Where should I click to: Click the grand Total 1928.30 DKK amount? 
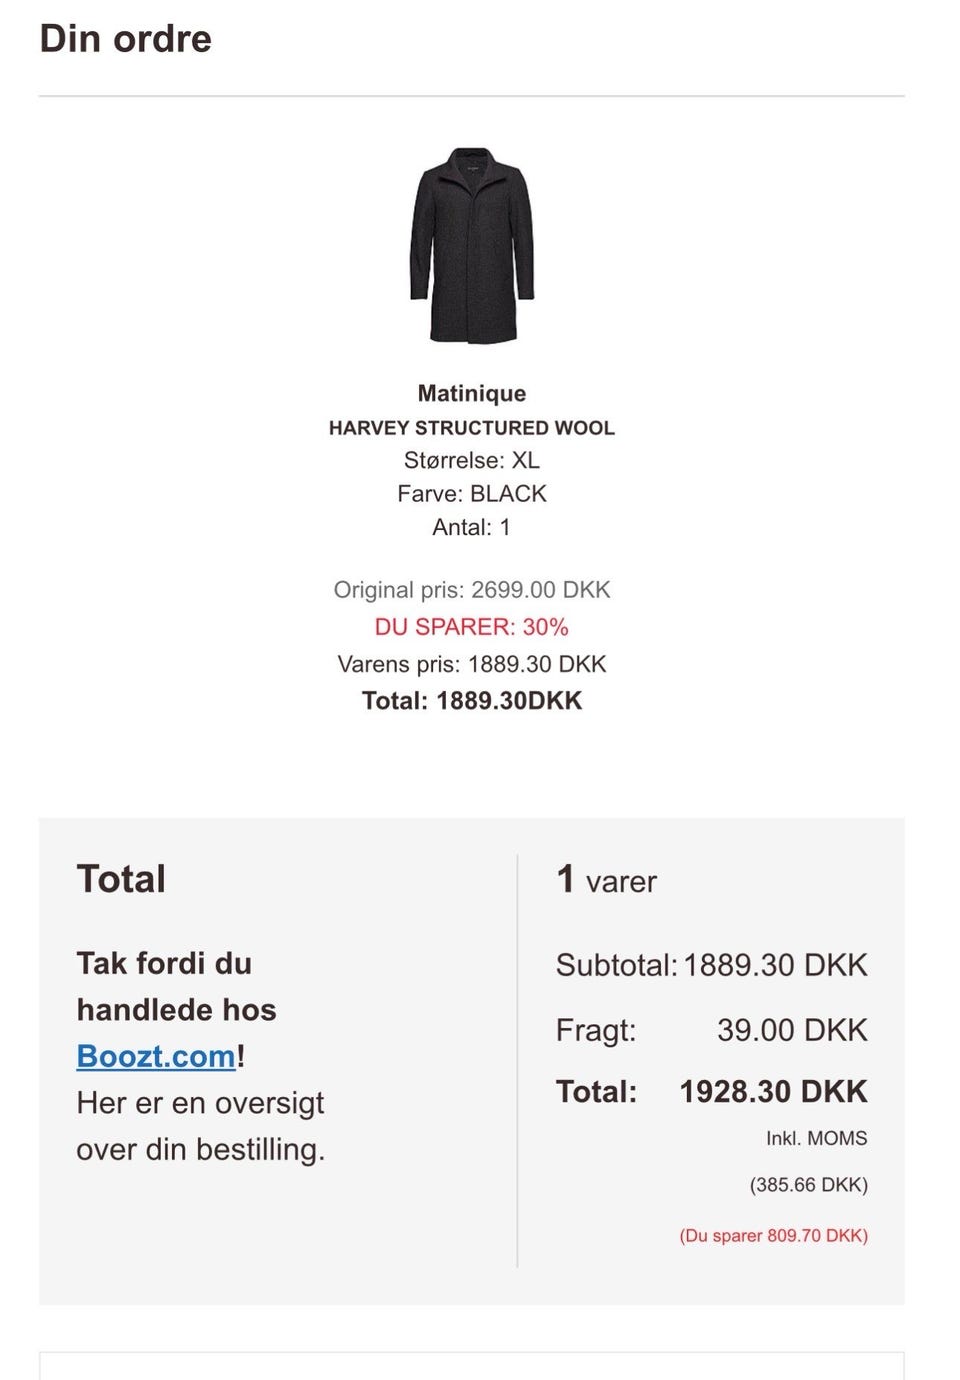click(x=773, y=1091)
